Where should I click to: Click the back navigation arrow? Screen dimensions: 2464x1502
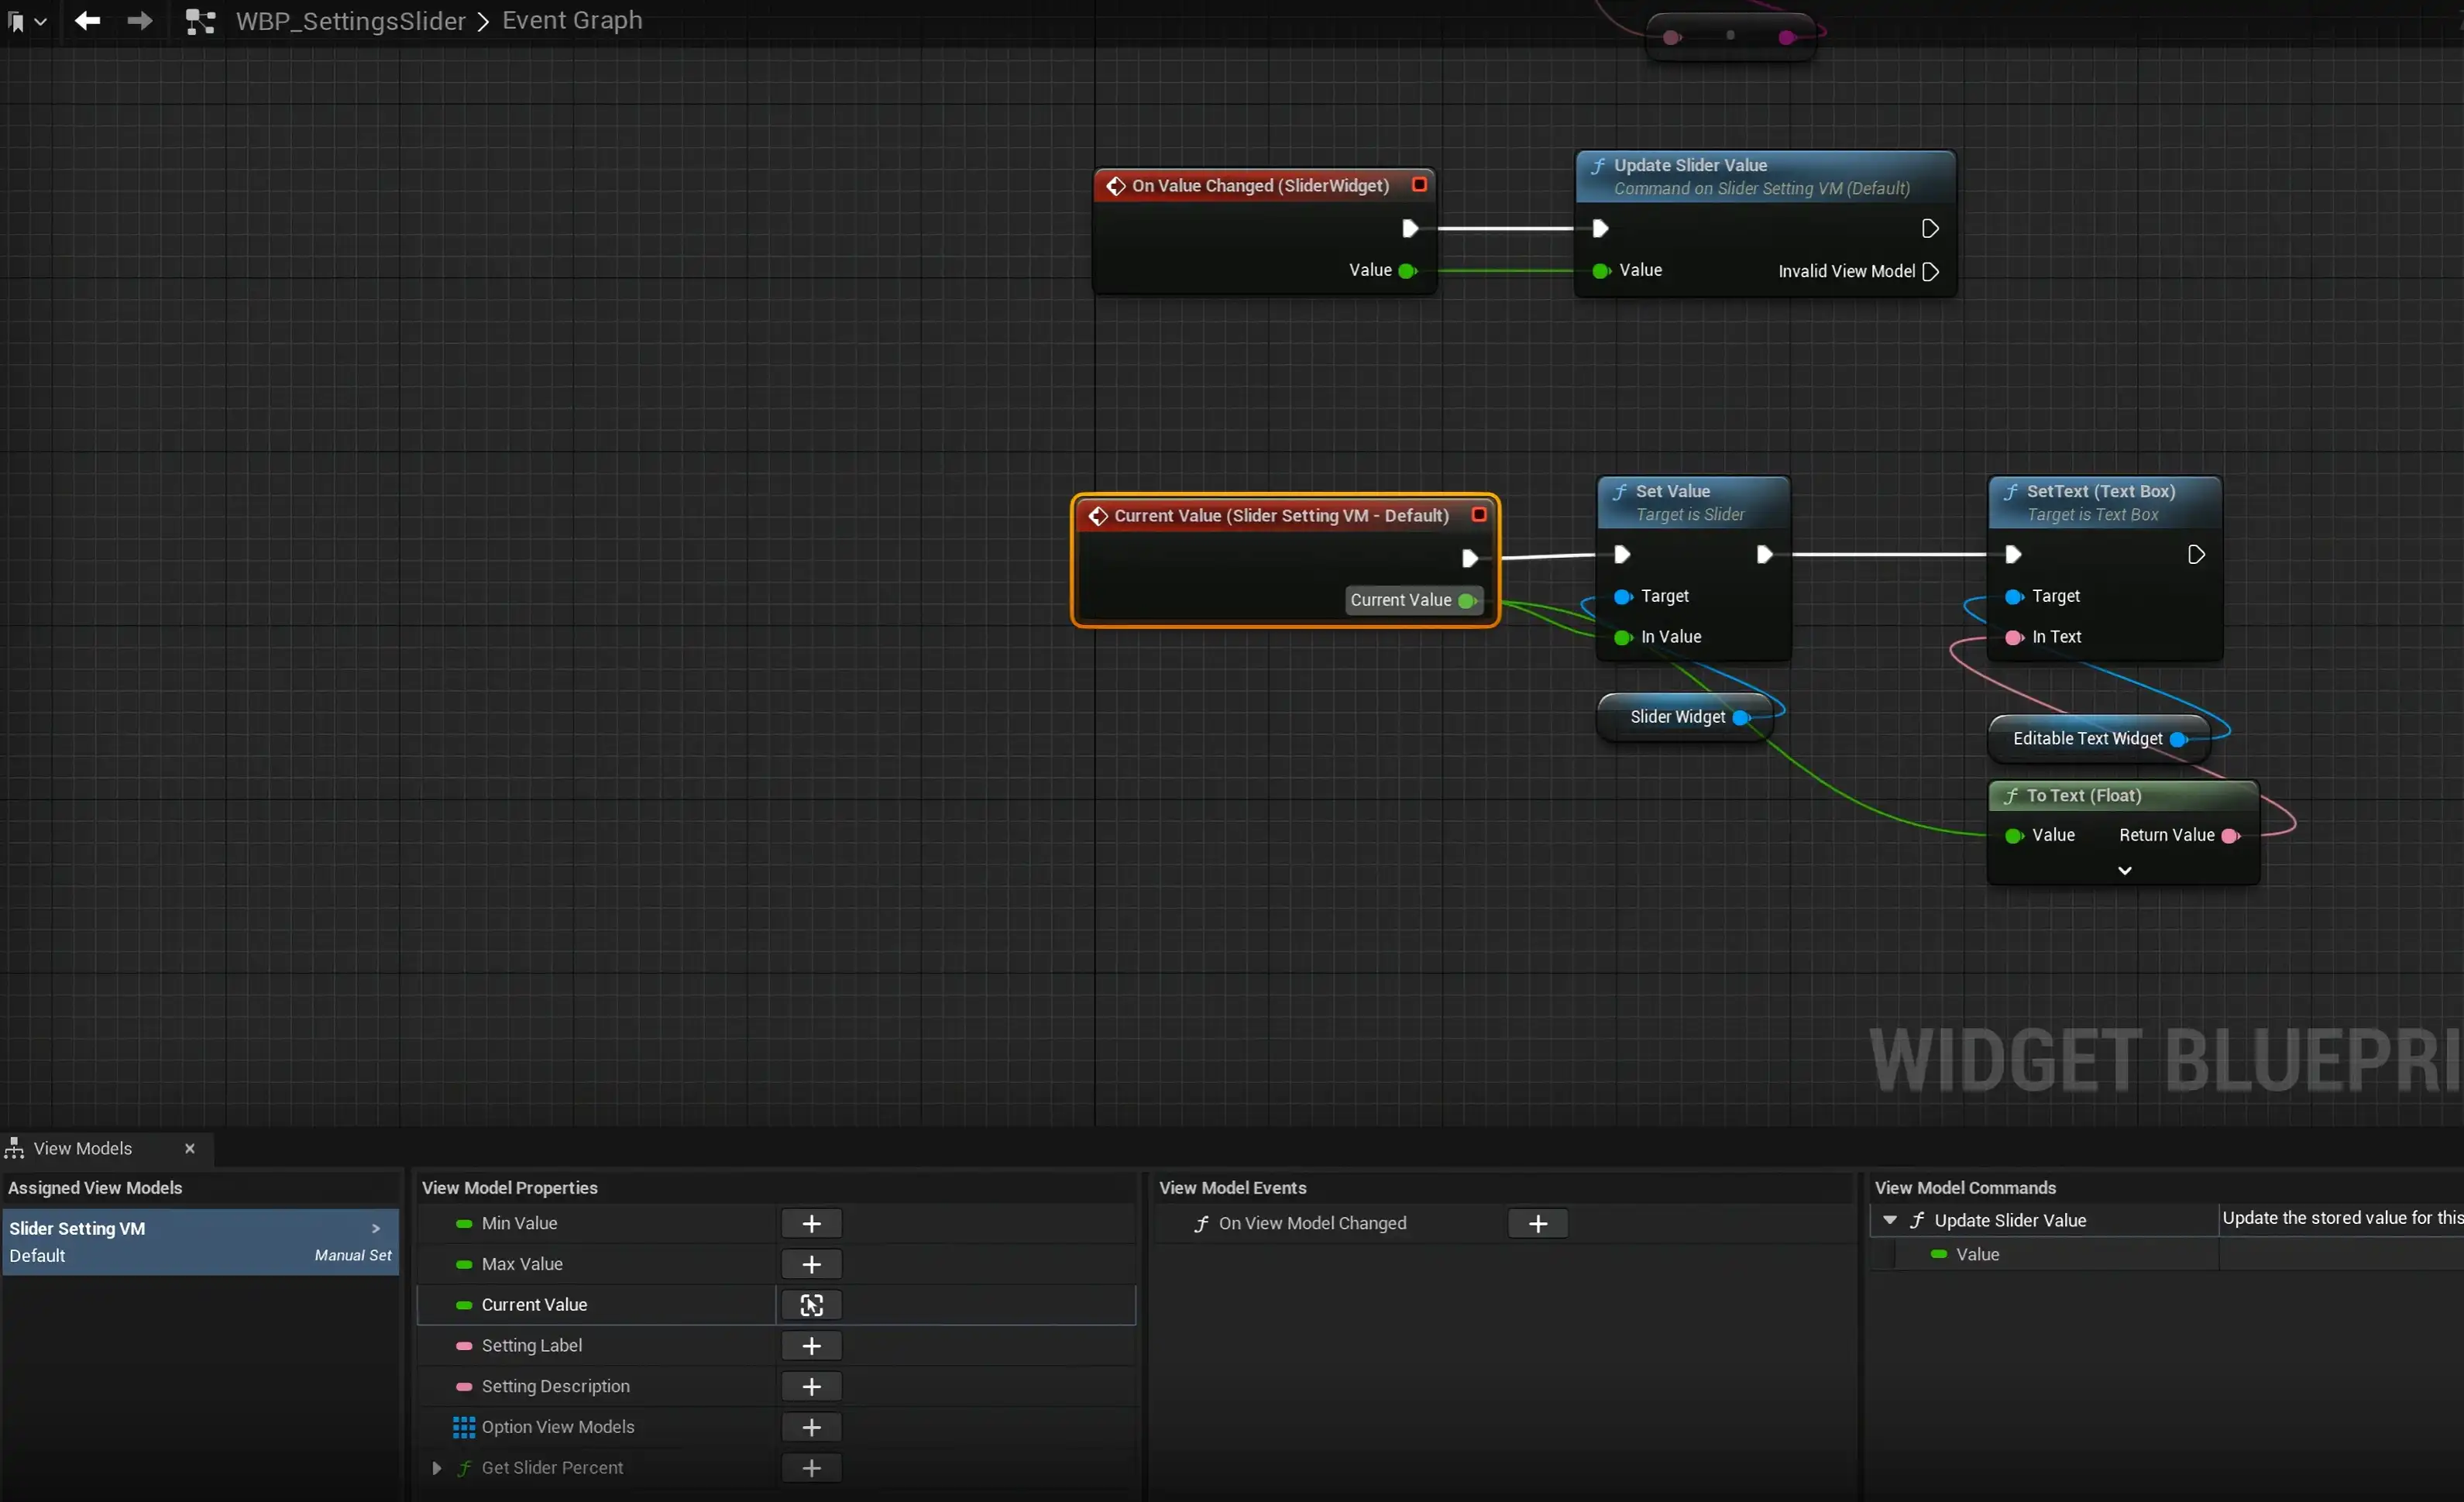tap(87, 20)
